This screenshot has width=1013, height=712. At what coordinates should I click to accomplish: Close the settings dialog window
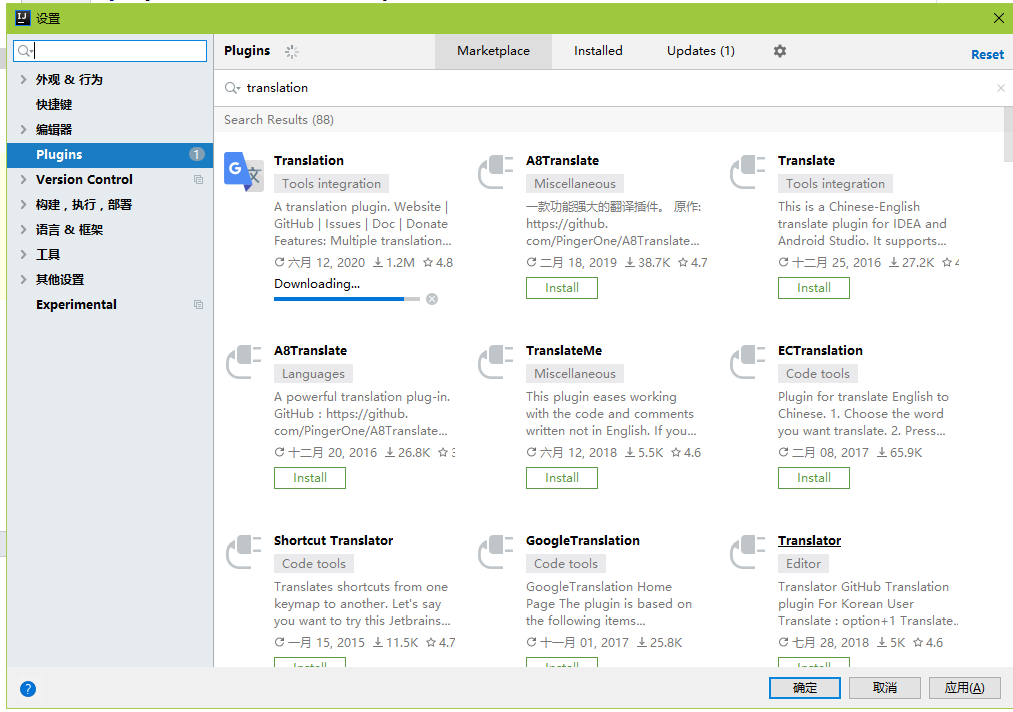[999, 18]
